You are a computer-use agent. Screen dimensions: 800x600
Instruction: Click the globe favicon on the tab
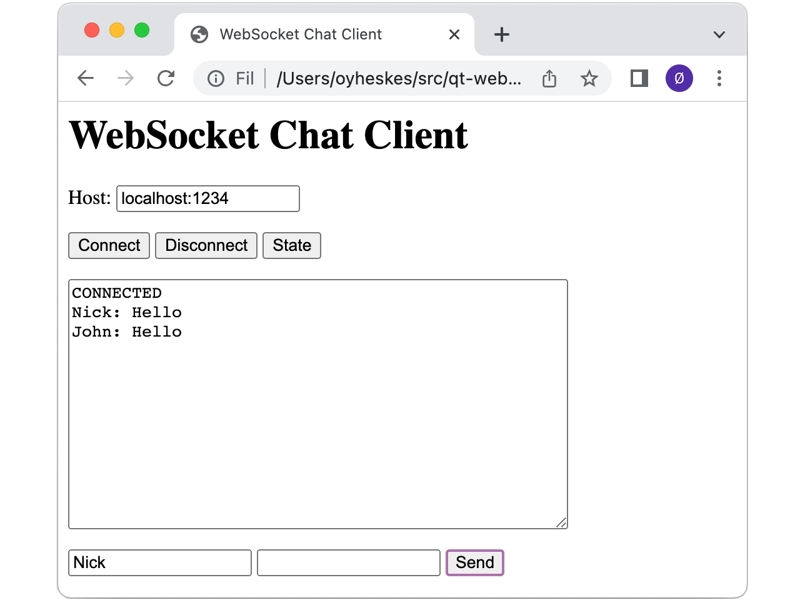coord(196,33)
